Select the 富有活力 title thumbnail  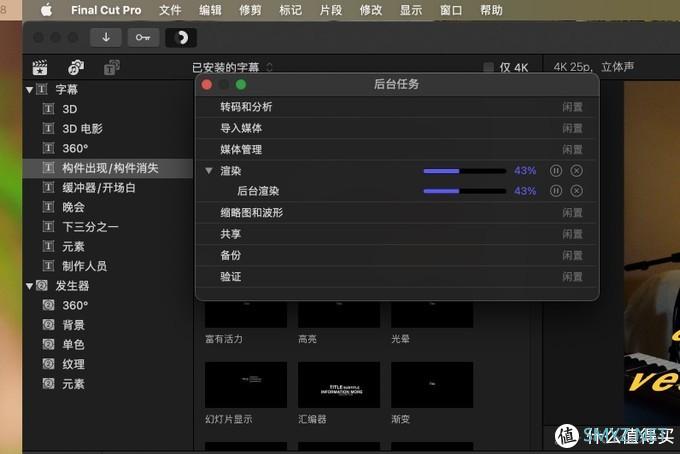(x=246, y=314)
